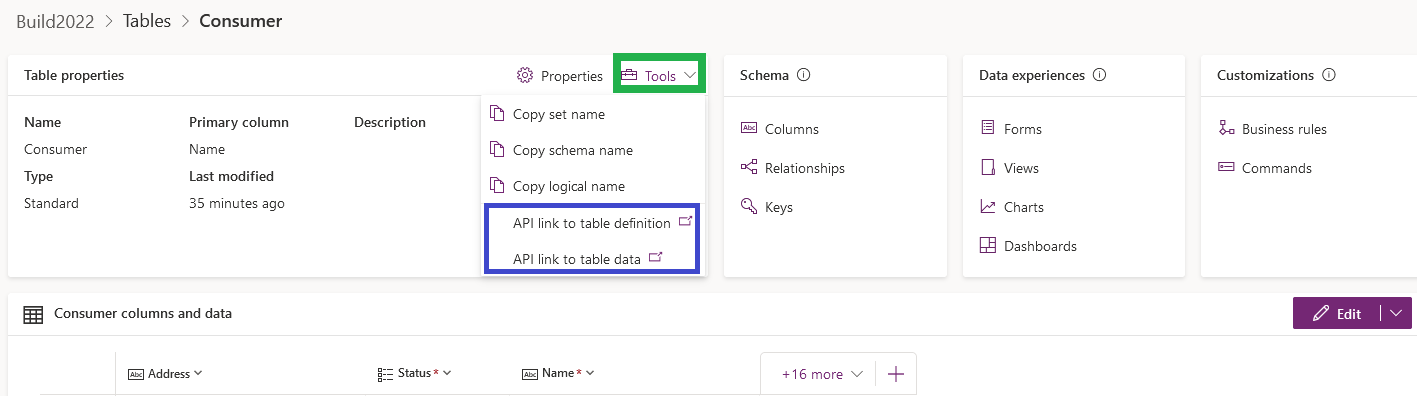Image resolution: width=1417 pixels, height=406 pixels.
Task: Choose Copy schema name from Tools menu
Action: coord(572,150)
